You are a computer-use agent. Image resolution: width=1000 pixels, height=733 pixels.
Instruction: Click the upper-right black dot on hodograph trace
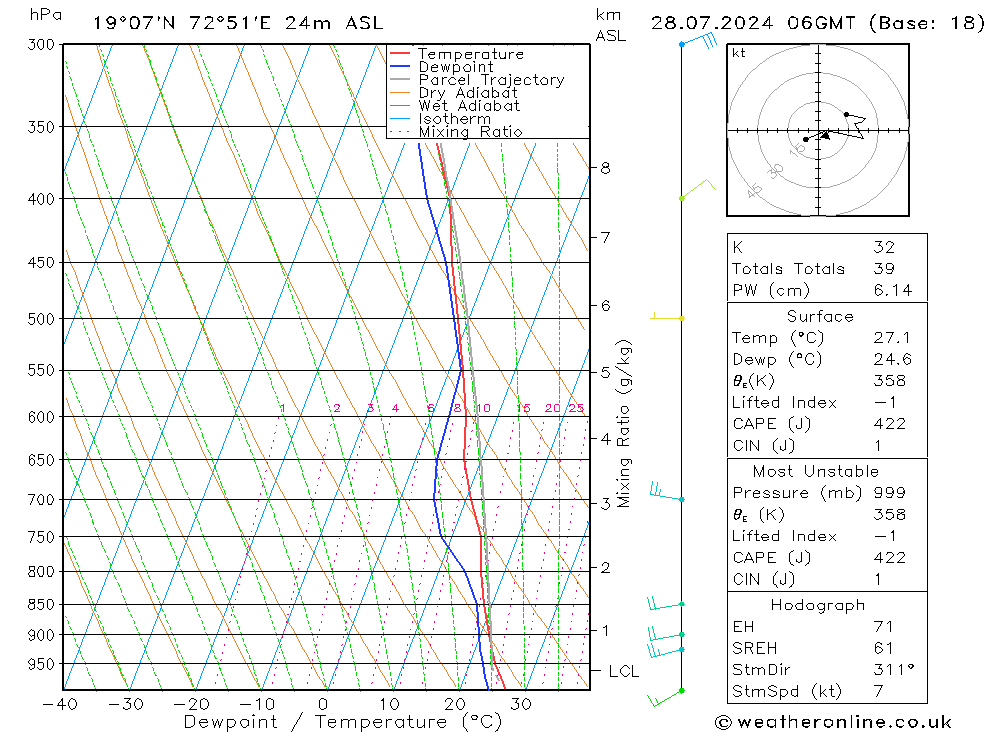pyautogui.click(x=846, y=114)
